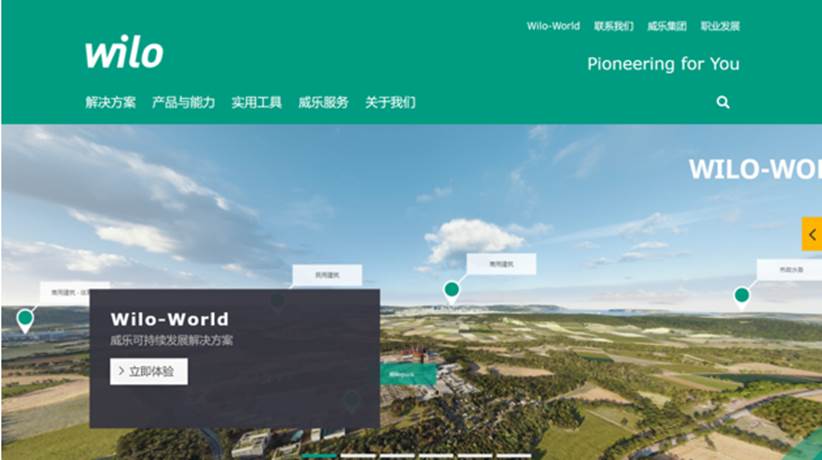Screen dimensions: 822x460
Task: Click the label attached to center pin
Action: [501, 264]
